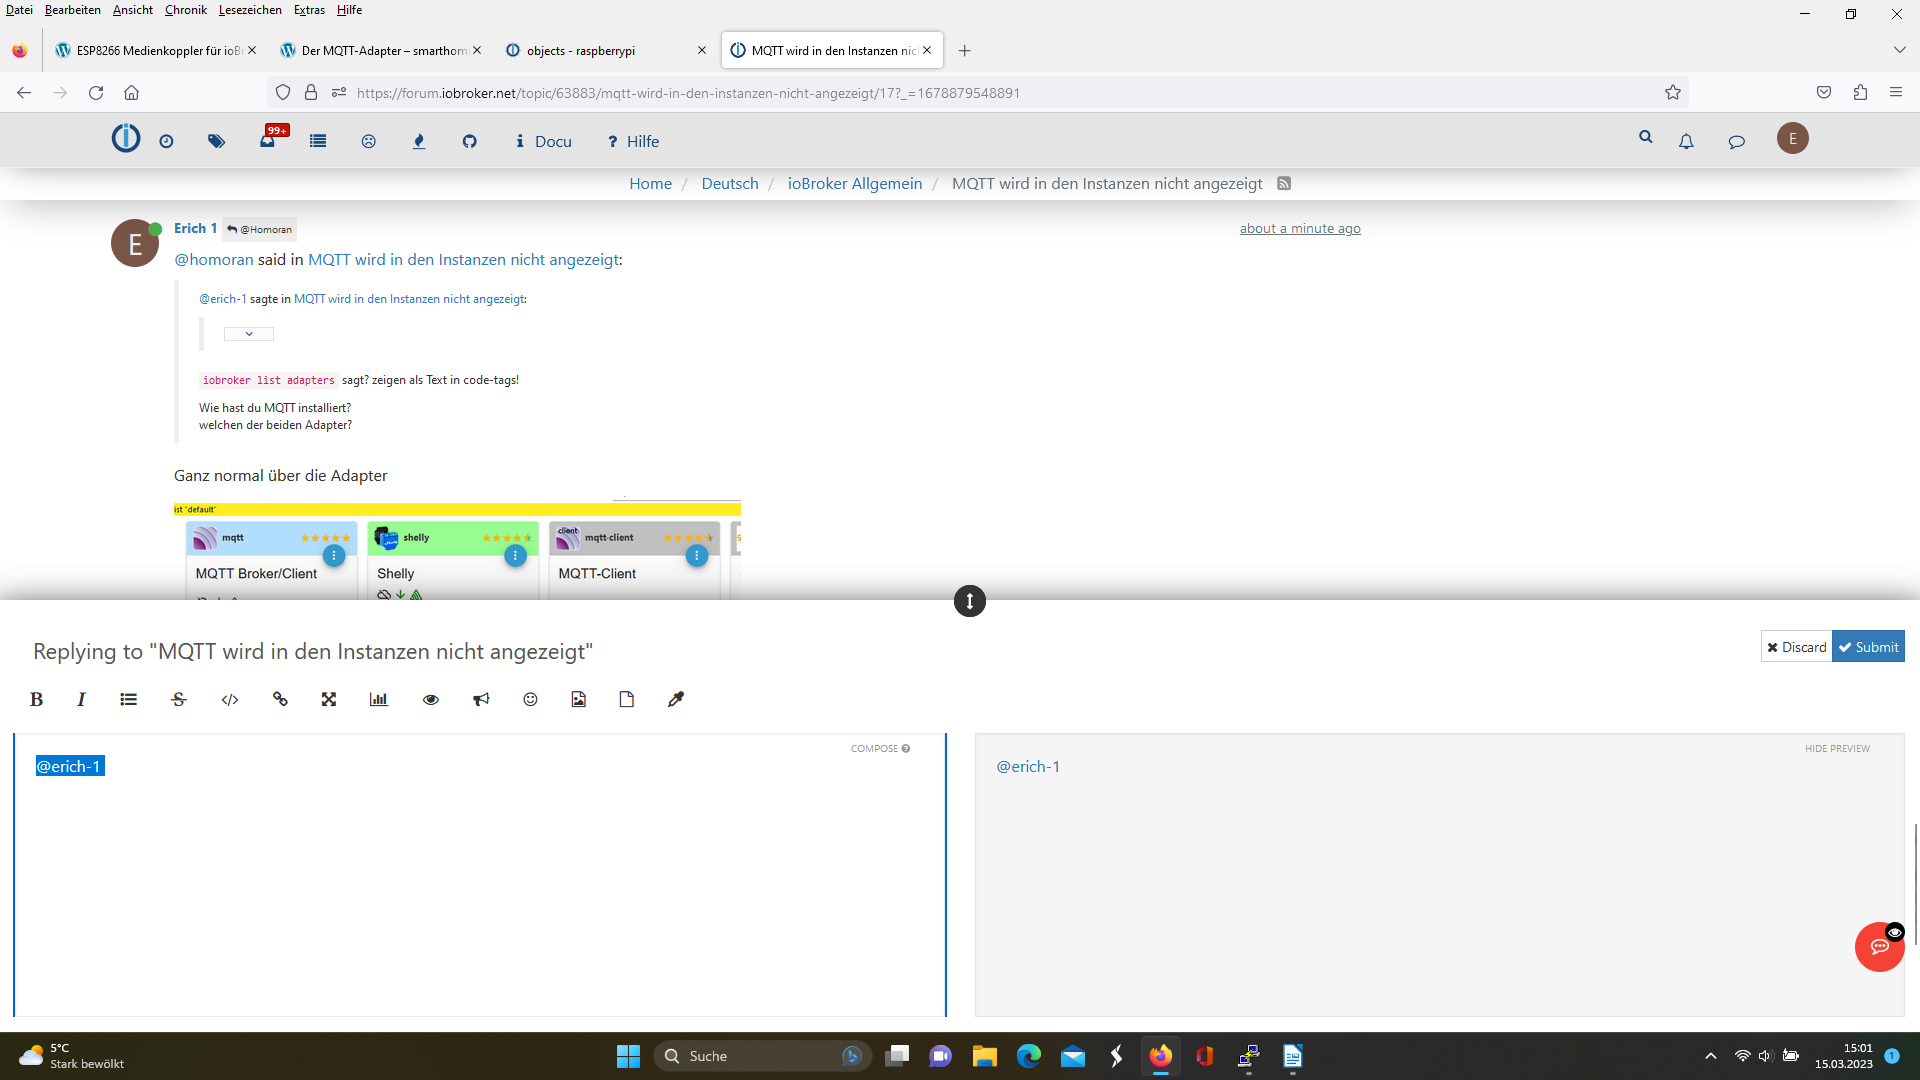The width and height of the screenshot is (1920, 1080).
Task: Open the popular topics flame icon
Action: 419,142
